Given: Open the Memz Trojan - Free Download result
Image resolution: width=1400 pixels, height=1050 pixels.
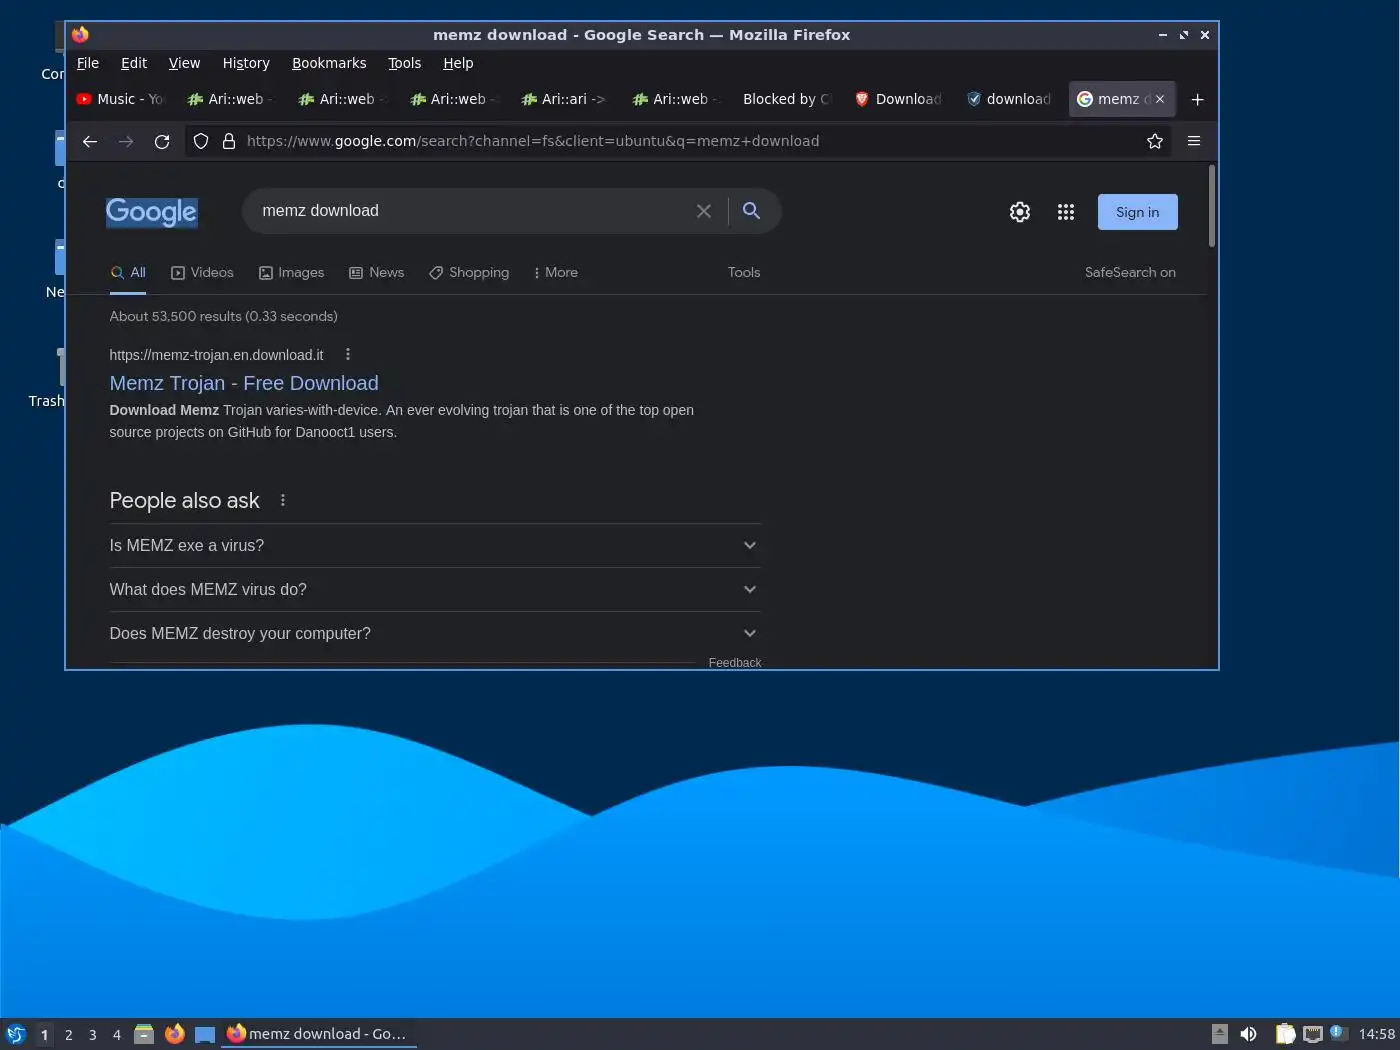Looking at the screenshot, I should pos(244,383).
